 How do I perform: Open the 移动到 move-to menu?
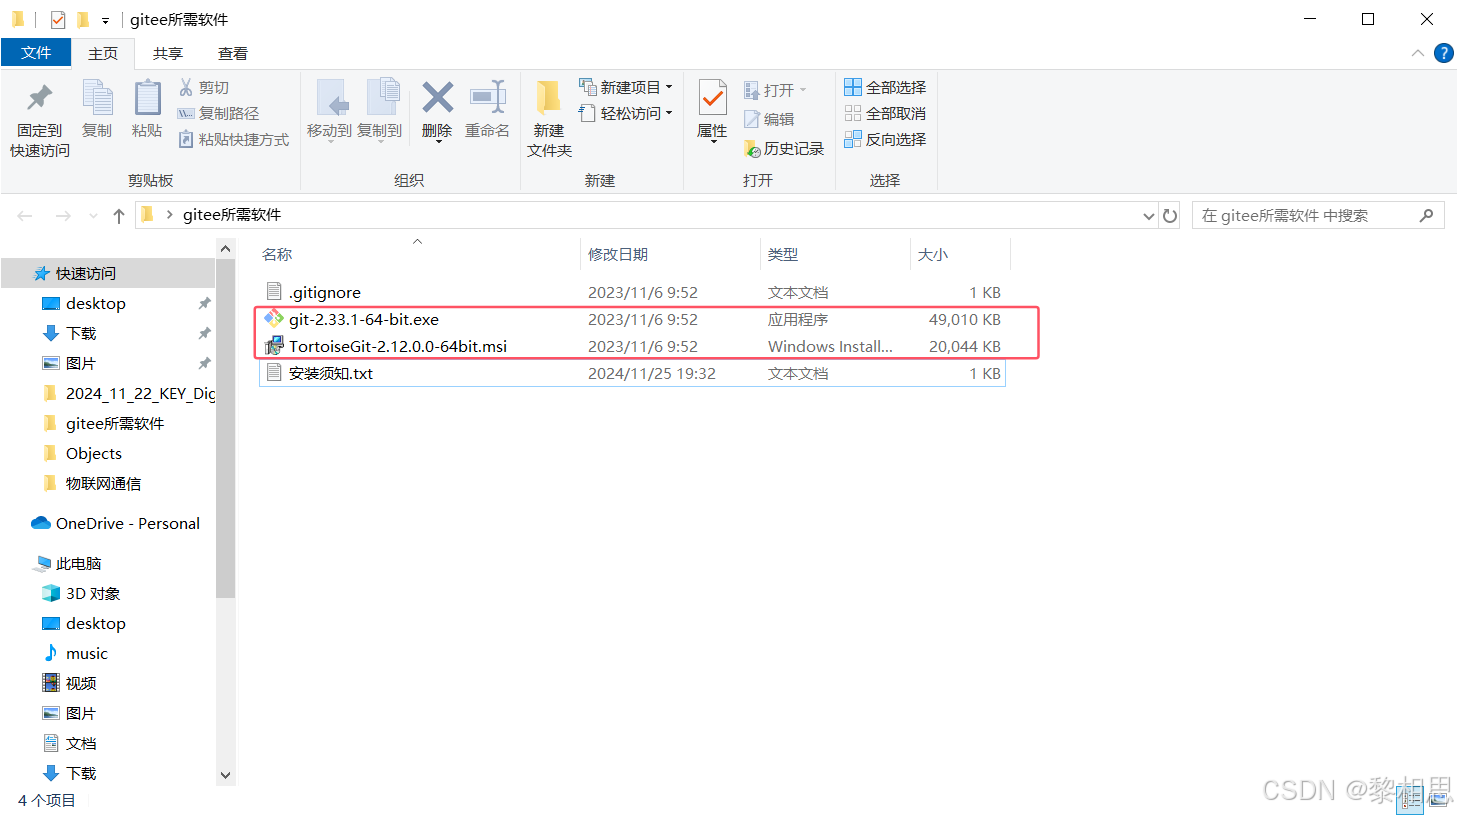[x=329, y=110]
